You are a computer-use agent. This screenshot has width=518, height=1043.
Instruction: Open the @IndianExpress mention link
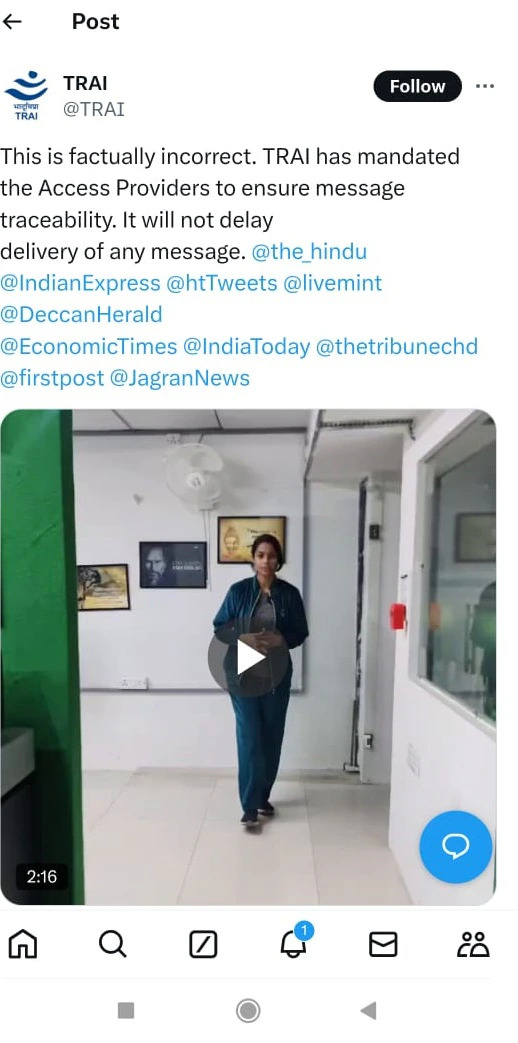pos(80,283)
